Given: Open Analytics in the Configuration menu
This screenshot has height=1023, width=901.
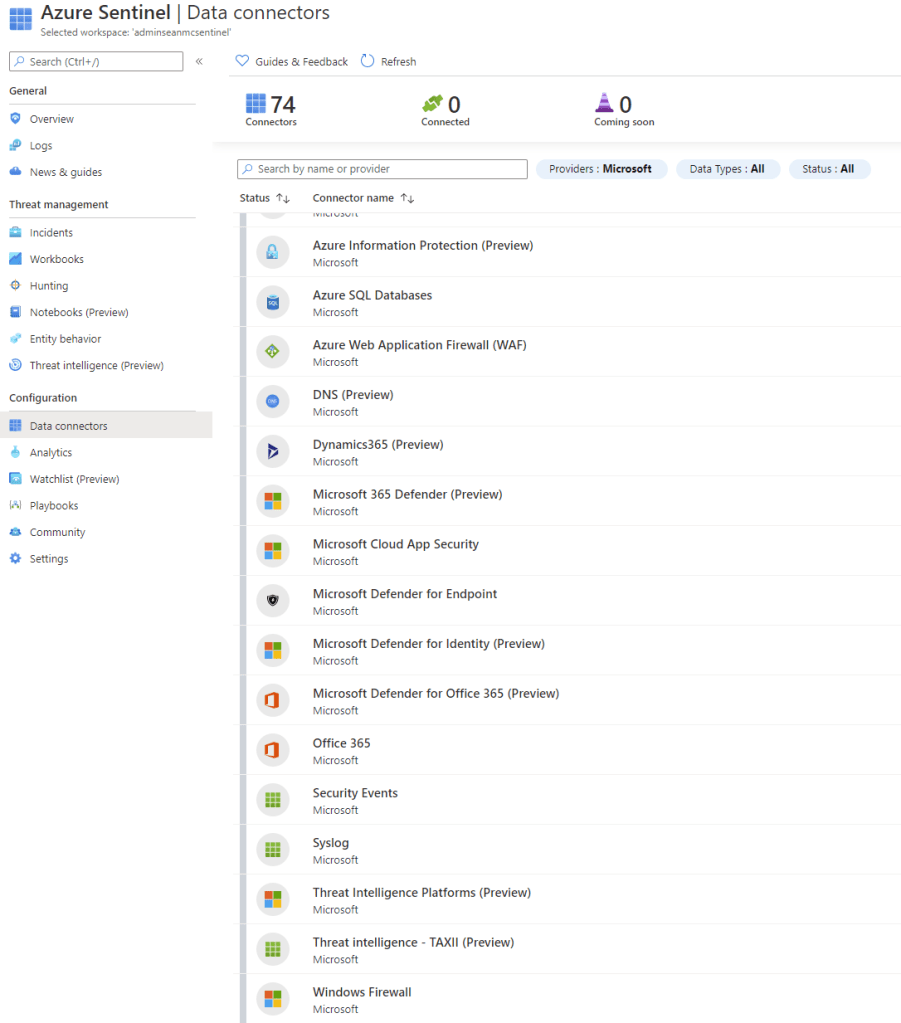Looking at the screenshot, I should [50, 452].
